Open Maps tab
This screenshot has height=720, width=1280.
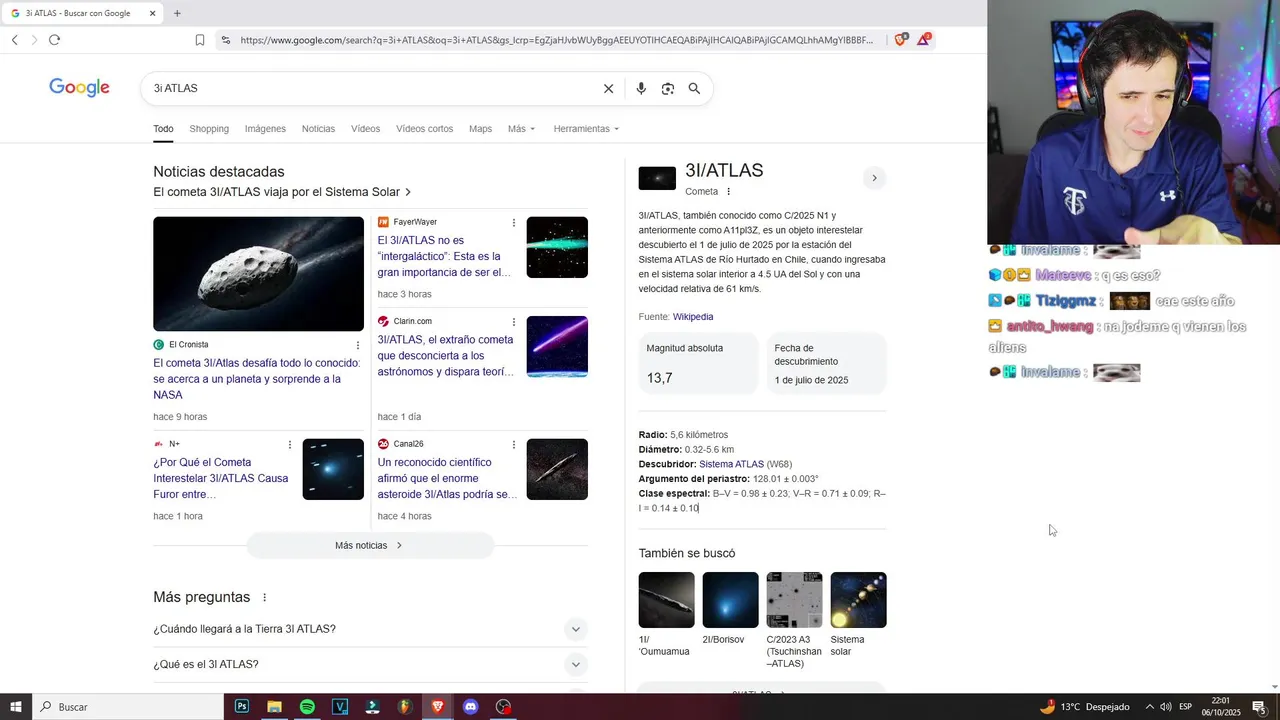coord(480,129)
